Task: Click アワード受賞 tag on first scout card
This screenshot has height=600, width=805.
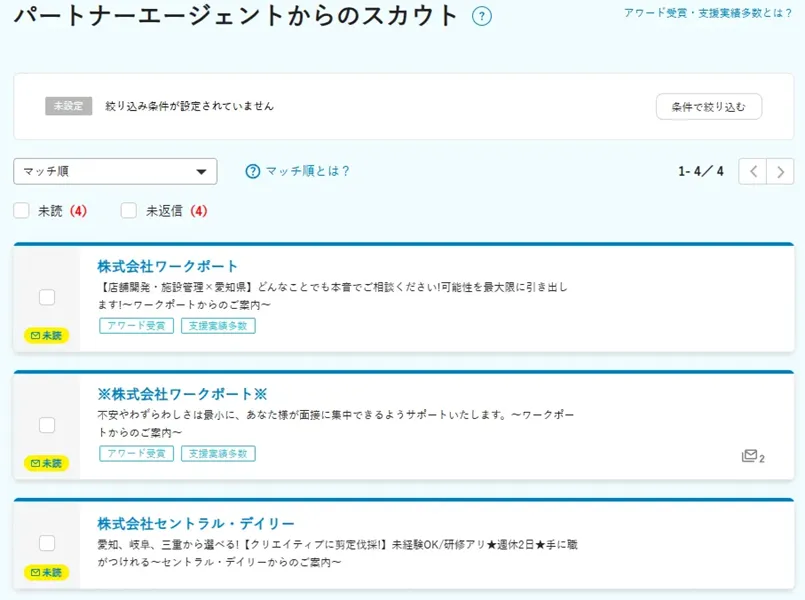Action: (x=137, y=326)
